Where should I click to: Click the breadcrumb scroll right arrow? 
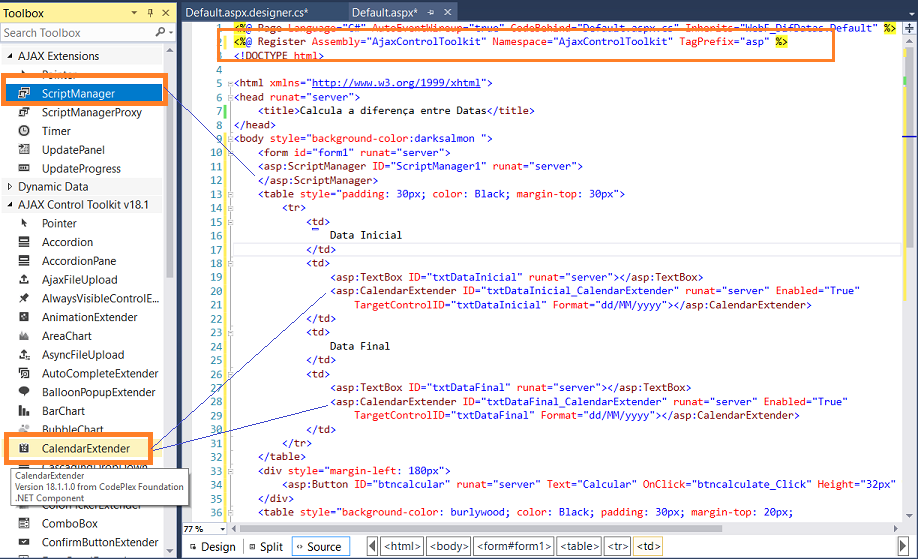(903, 546)
